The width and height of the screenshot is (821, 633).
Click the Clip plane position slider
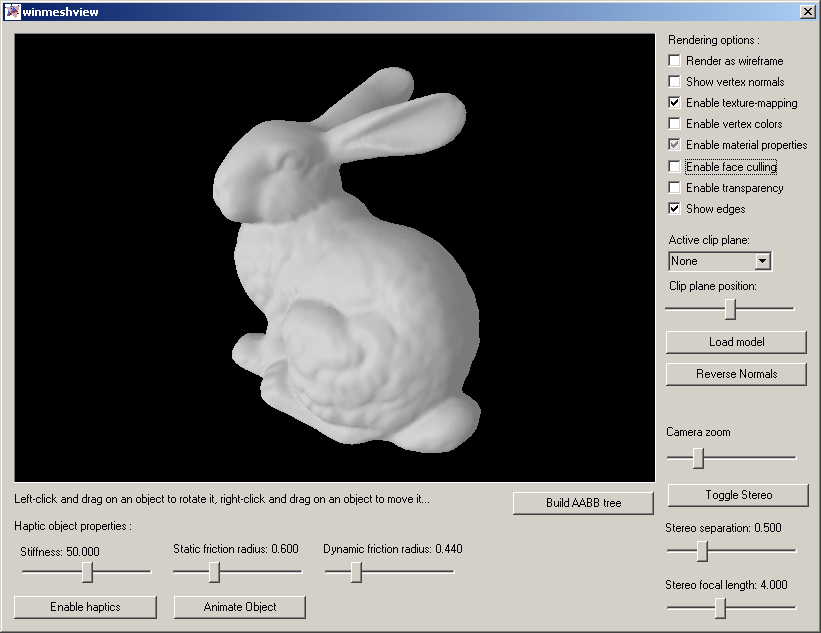point(730,309)
